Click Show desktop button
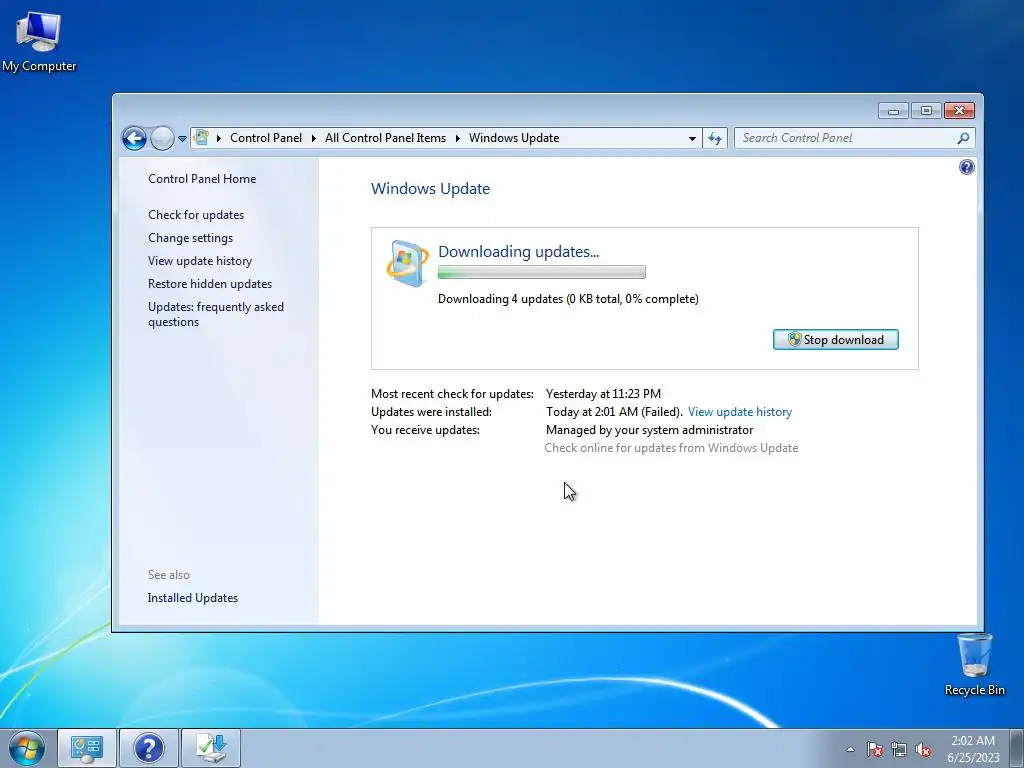This screenshot has height=768, width=1024. [1017, 748]
